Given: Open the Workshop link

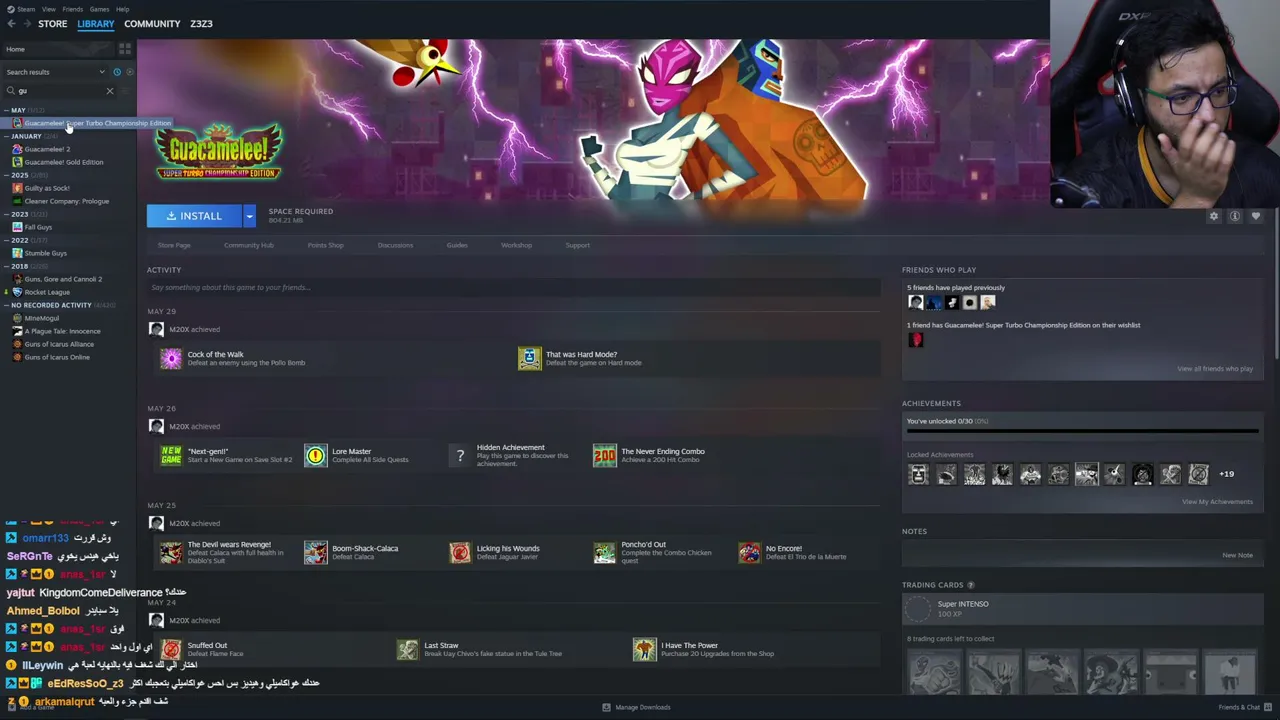Looking at the screenshot, I should pos(516,245).
